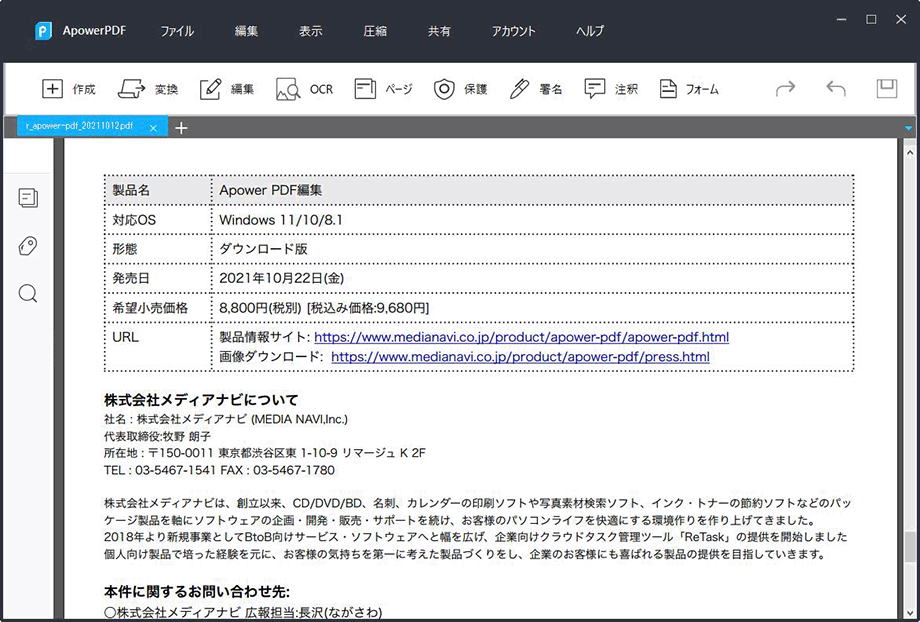Open the search sidebar panel
Screen dimensions: 920x622
[x=28, y=293]
